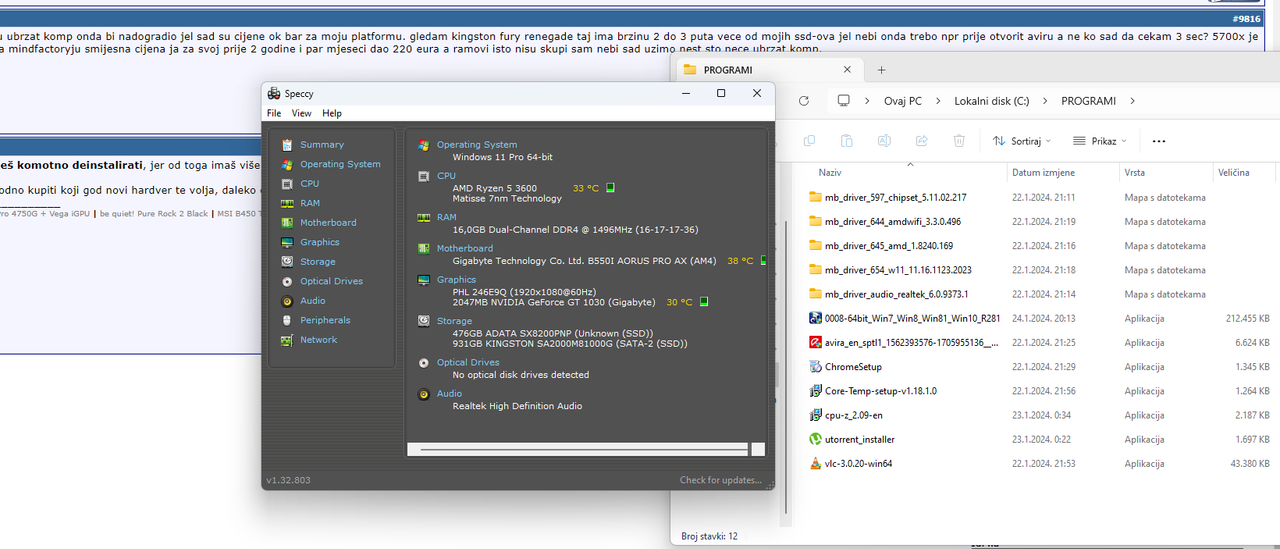
Task: Click the Rename icon in Explorer toolbar
Action: (x=884, y=141)
